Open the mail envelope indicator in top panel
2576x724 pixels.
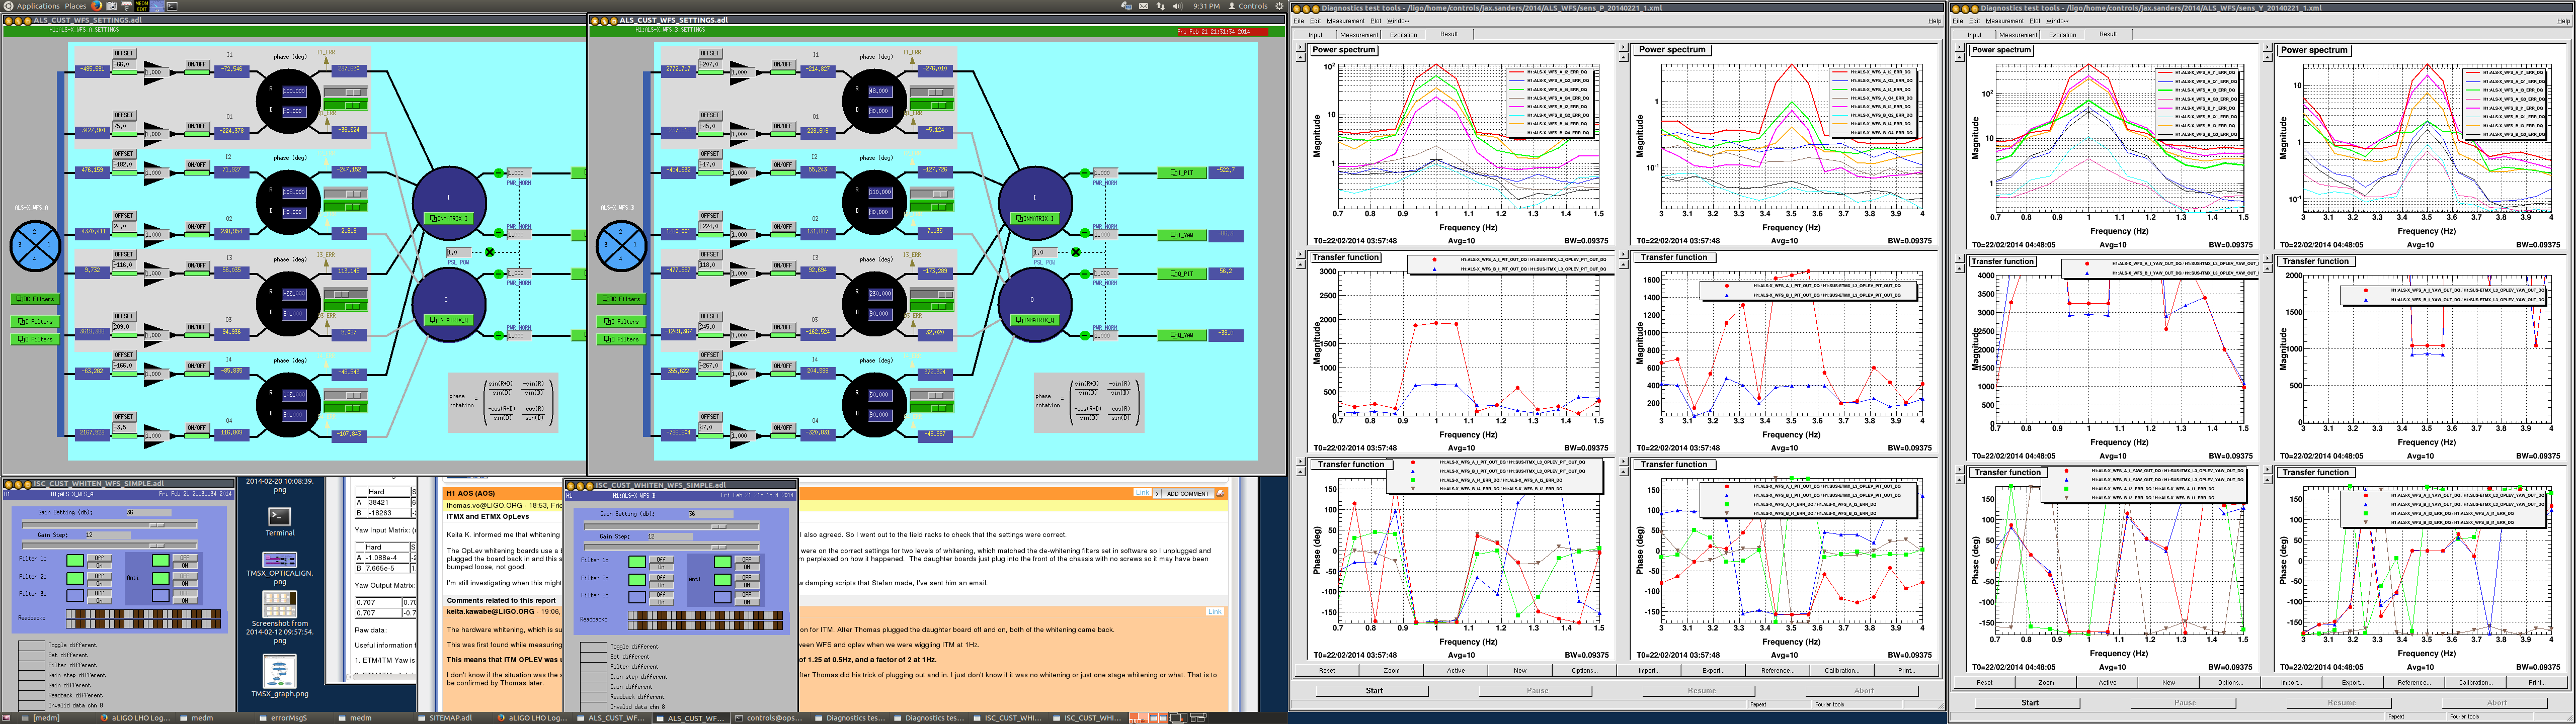point(1144,7)
